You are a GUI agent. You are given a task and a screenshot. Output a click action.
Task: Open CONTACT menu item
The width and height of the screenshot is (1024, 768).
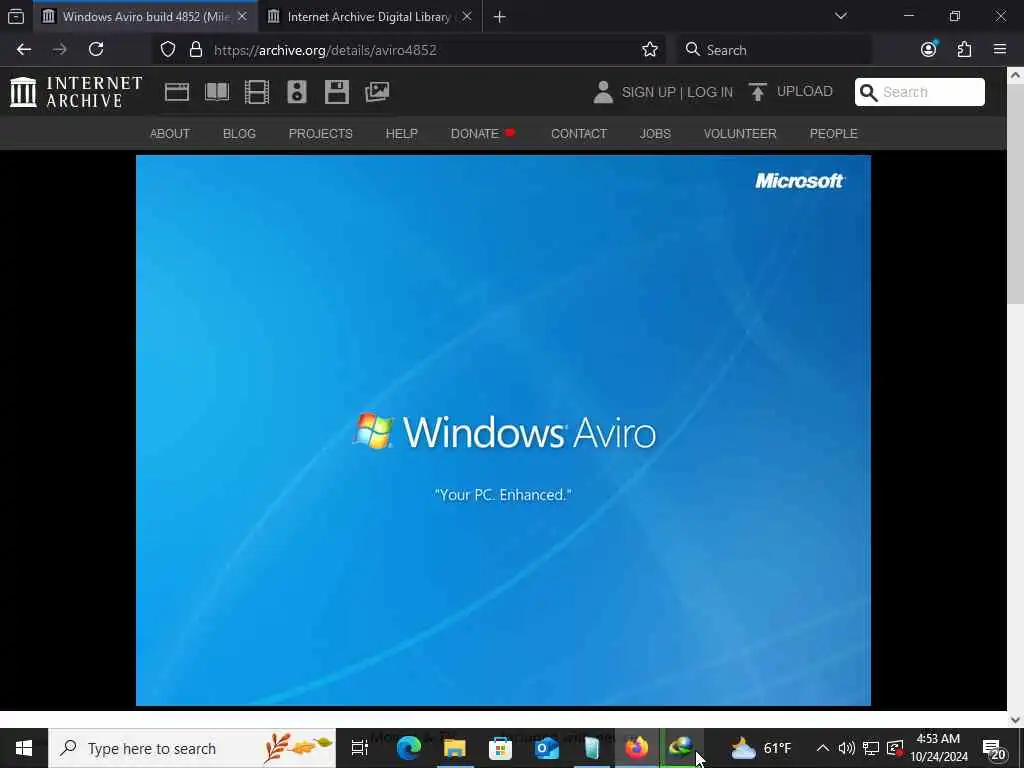click(579, 134)
